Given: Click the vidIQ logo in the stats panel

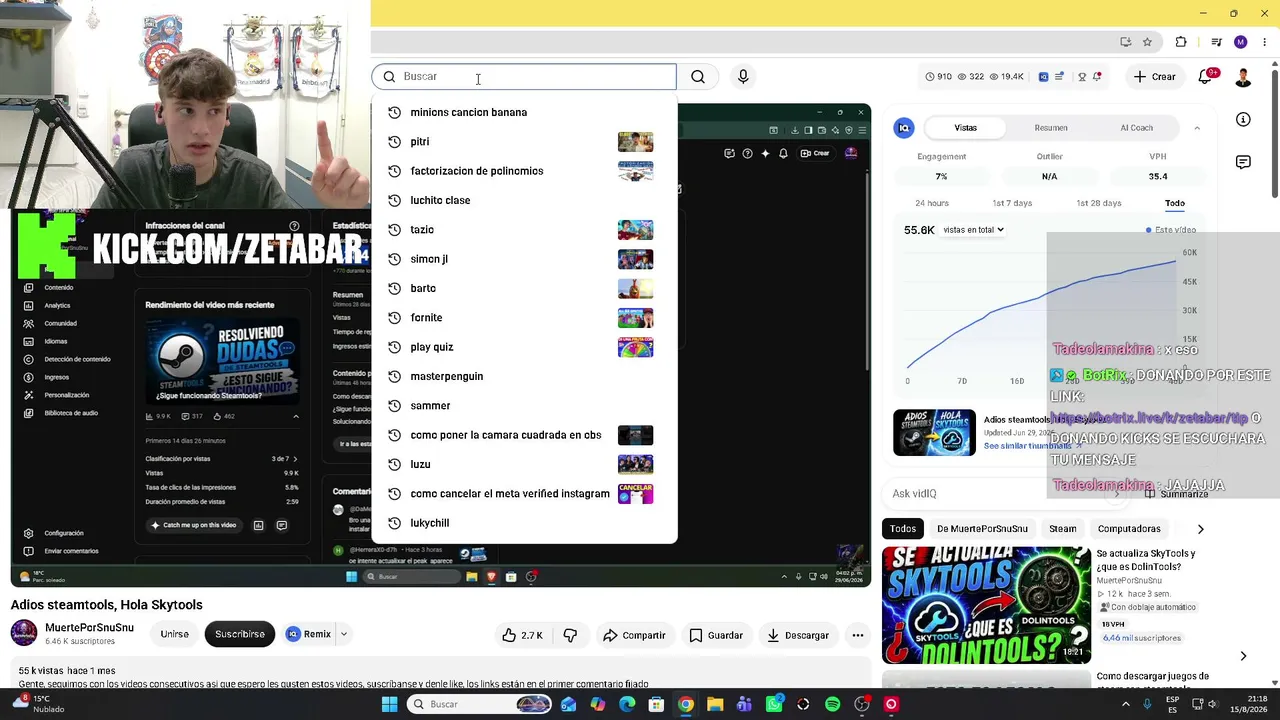Looking at the screenshot, I should pyautogui.click(x=904, y=128).
